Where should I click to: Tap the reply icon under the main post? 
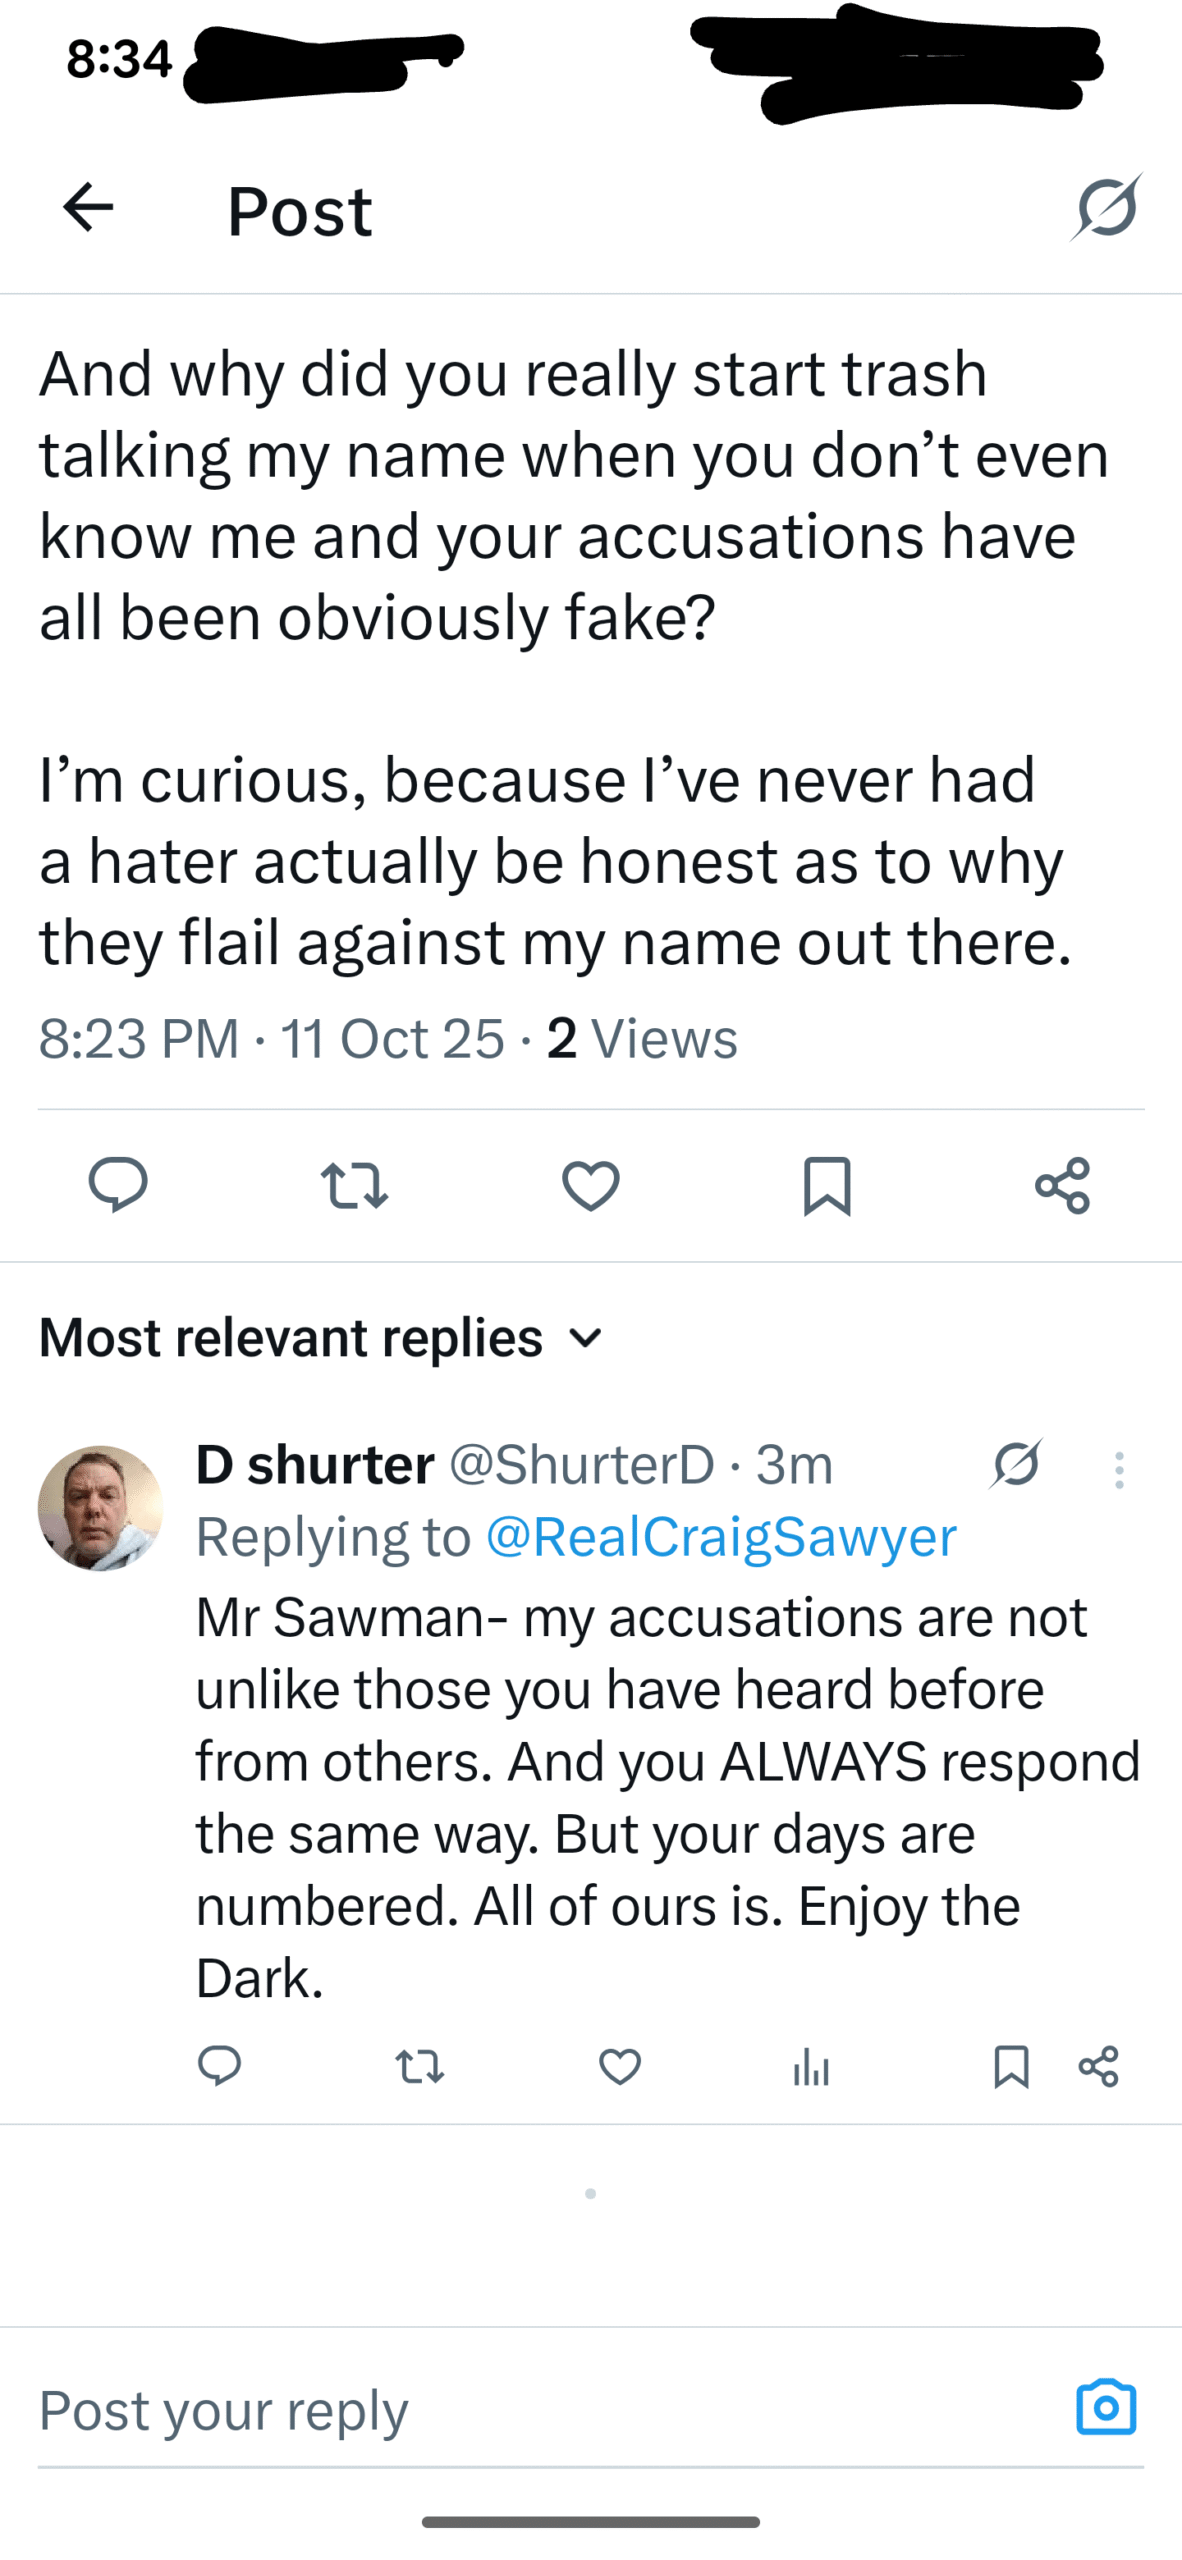click(118, 1185)
